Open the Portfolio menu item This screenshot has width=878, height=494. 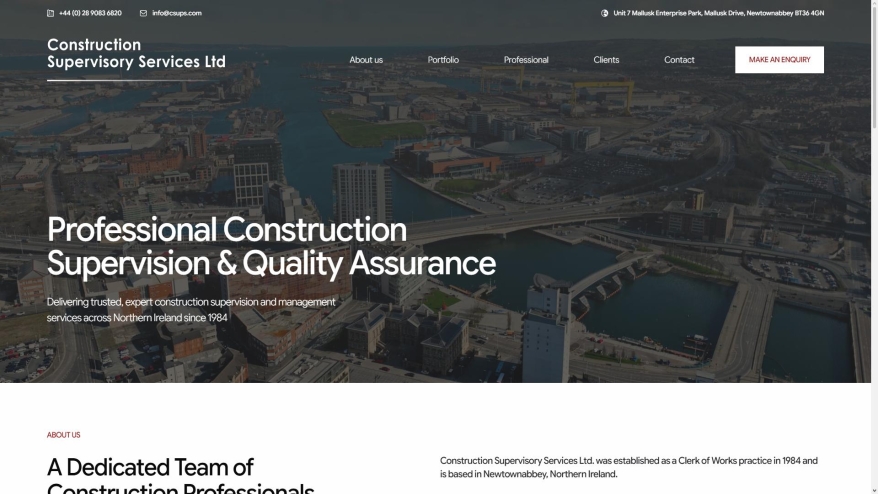(x=443, y=60)
